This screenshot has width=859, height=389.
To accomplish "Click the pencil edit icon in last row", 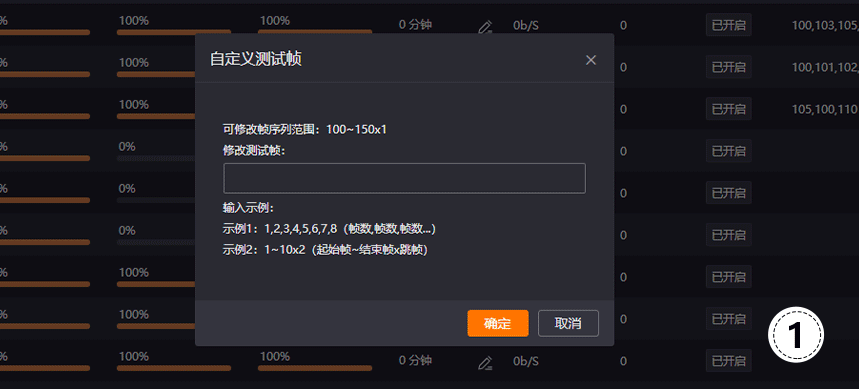I will (485, 363).
